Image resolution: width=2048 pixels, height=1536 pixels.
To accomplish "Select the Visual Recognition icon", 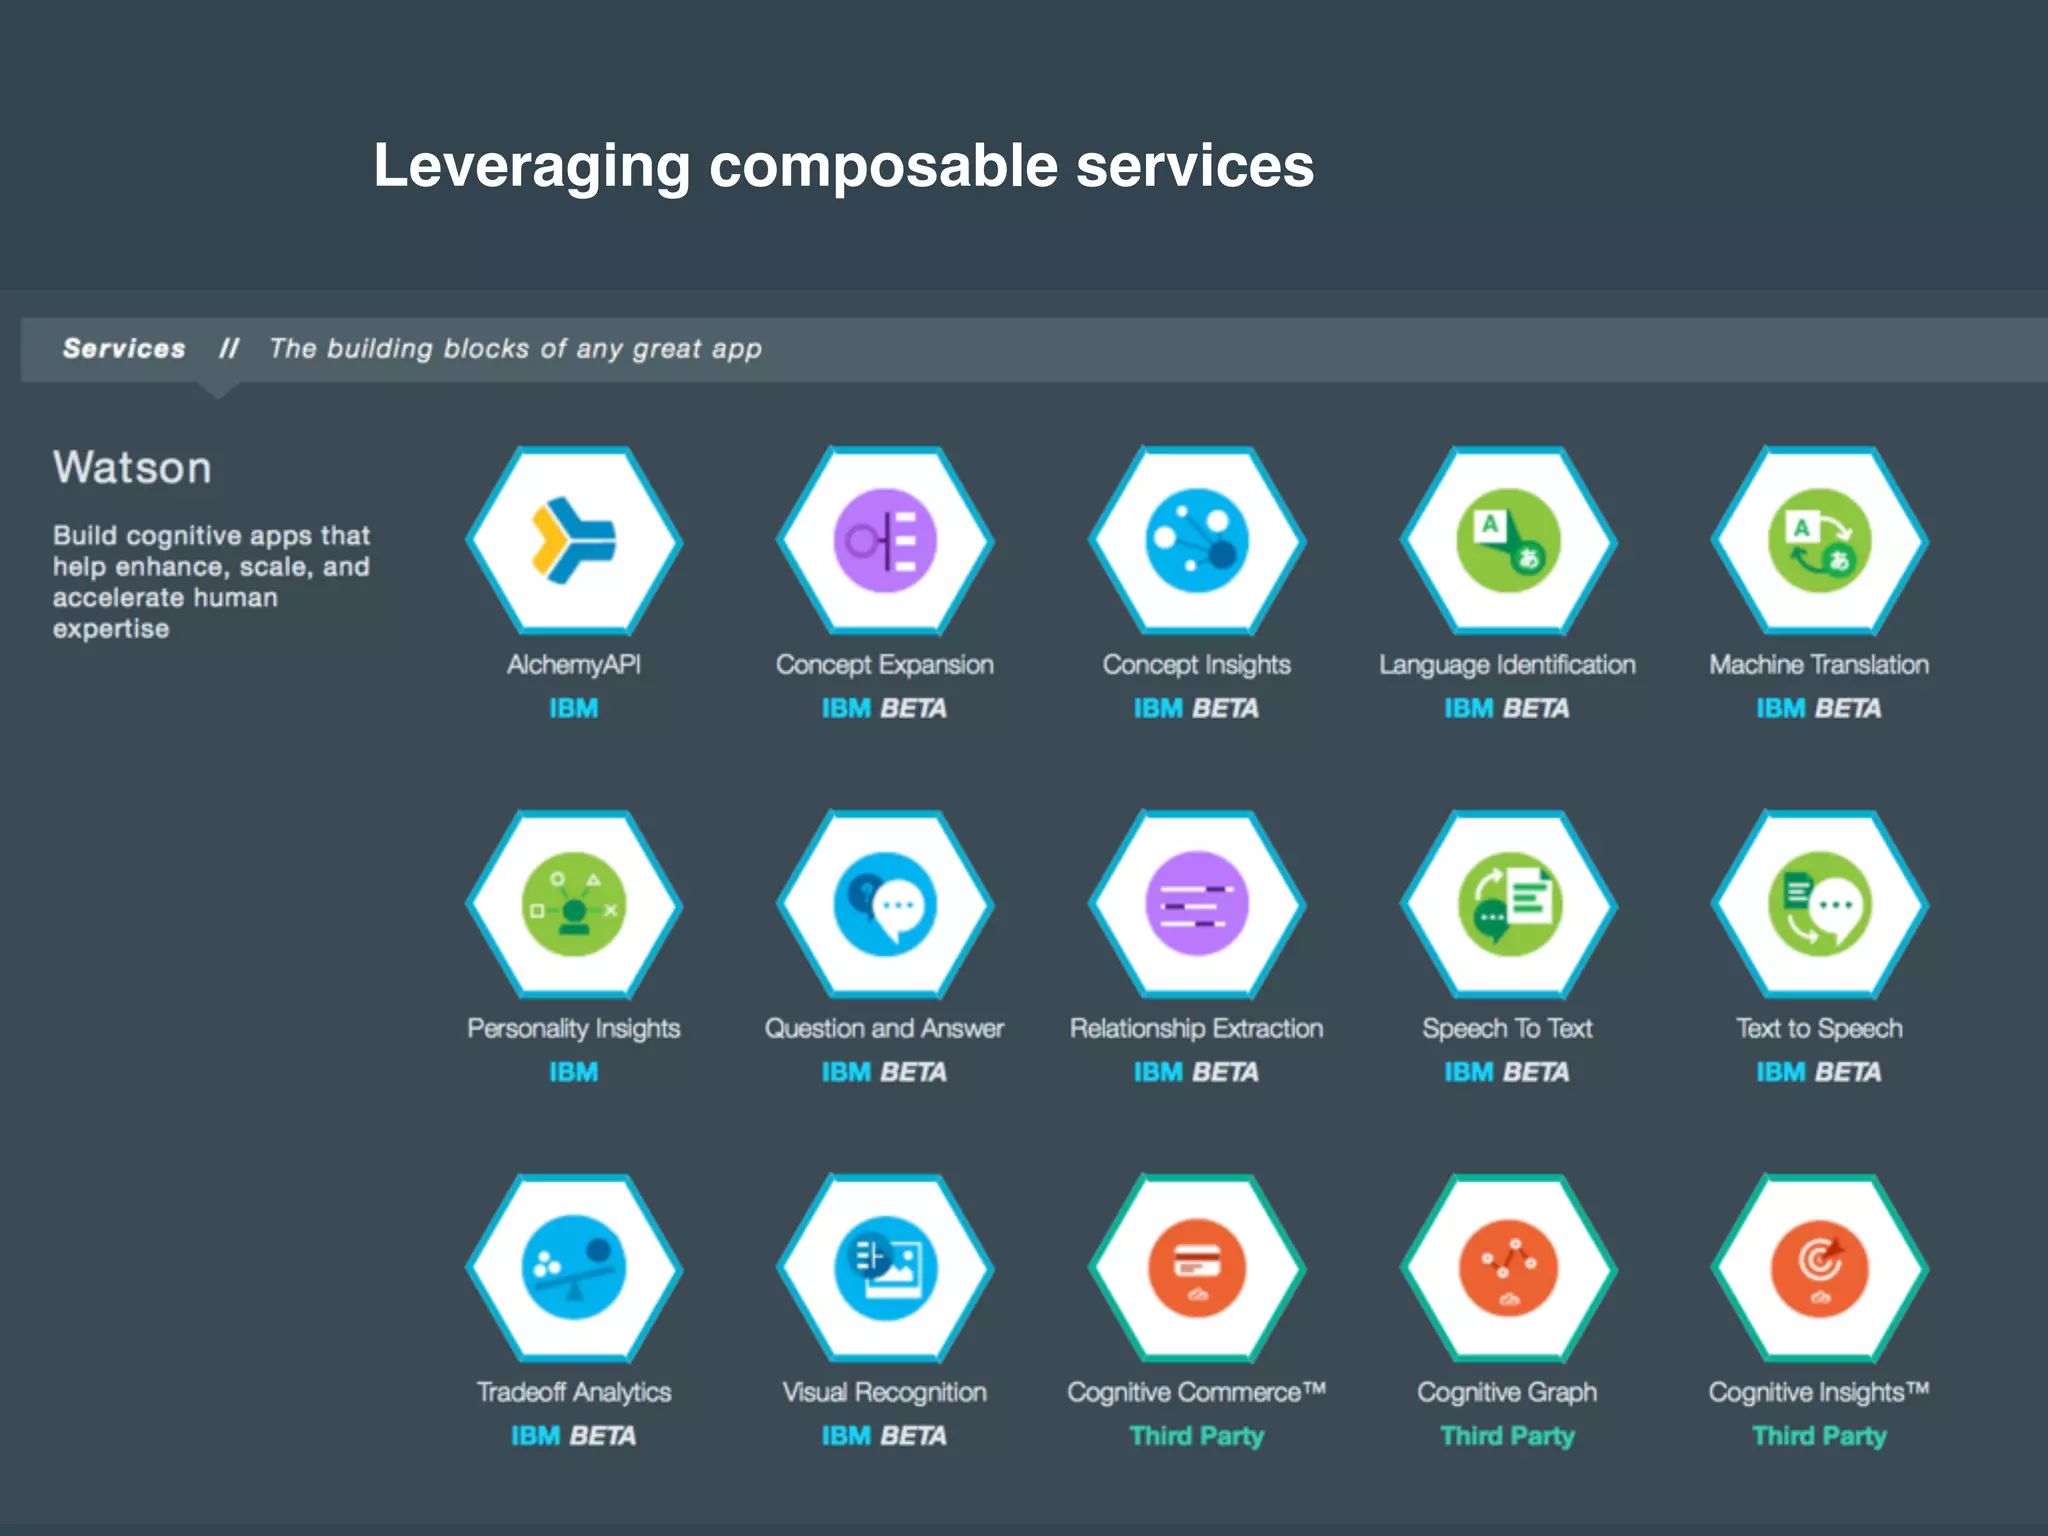I will click(x=885, y=1268).
